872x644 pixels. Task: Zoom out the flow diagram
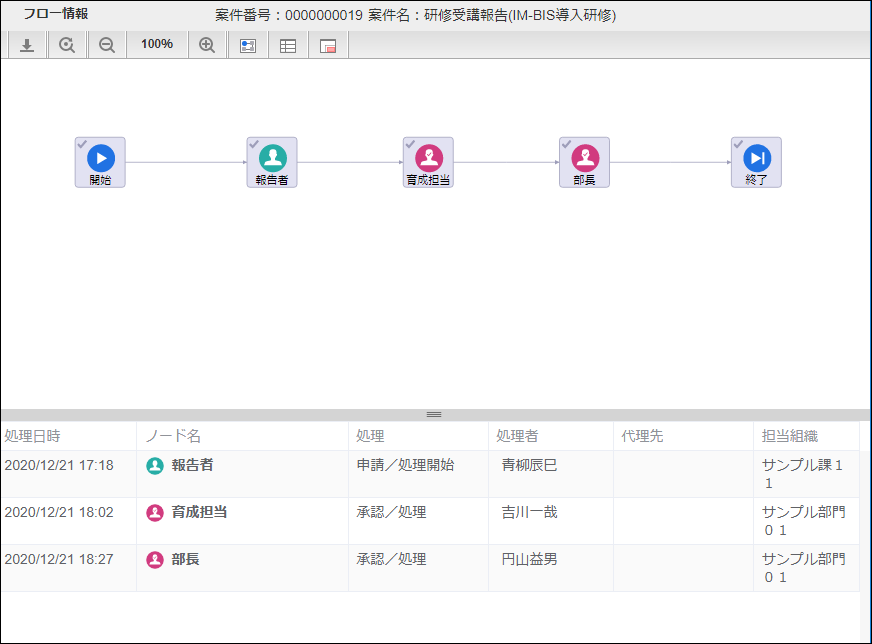pyautogui.click(x=107, y=45)
